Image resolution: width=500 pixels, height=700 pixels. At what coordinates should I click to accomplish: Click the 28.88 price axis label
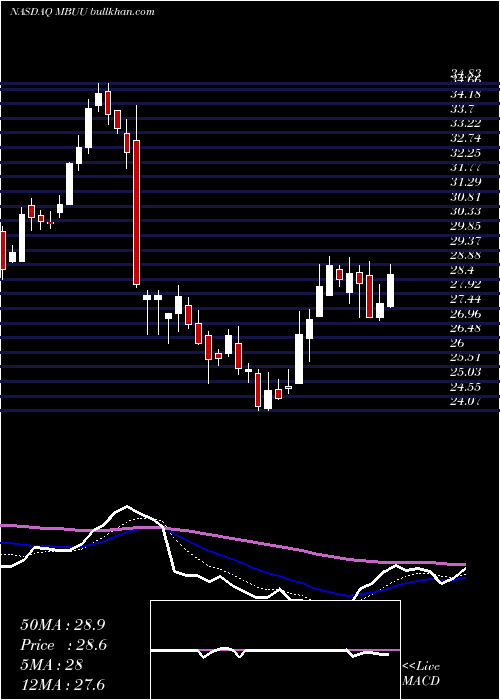[x=465, y=255]
